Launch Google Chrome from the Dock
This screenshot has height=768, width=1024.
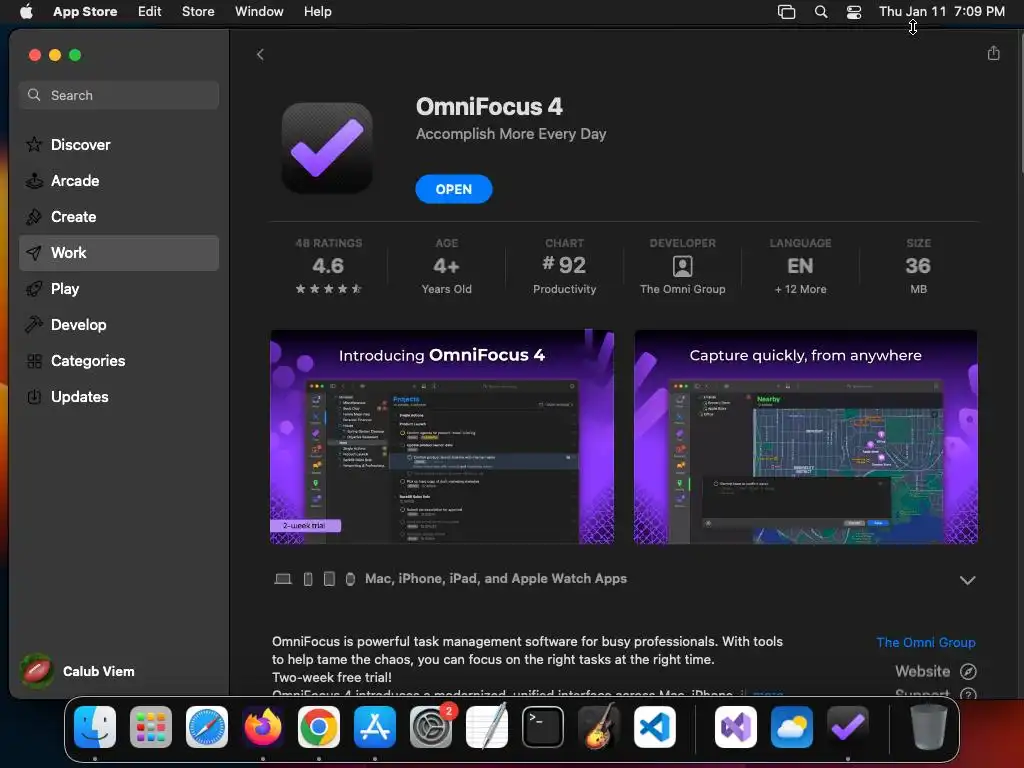319,727
